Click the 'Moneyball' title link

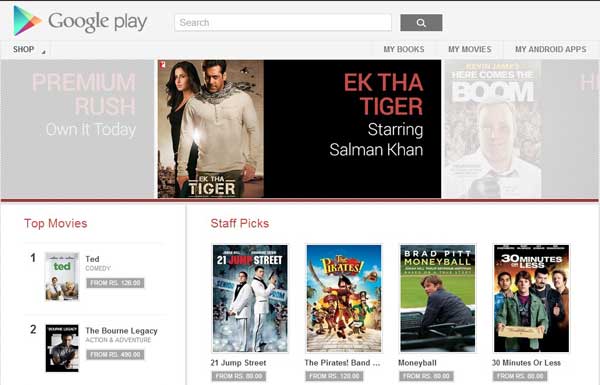[x=417, y=363]
